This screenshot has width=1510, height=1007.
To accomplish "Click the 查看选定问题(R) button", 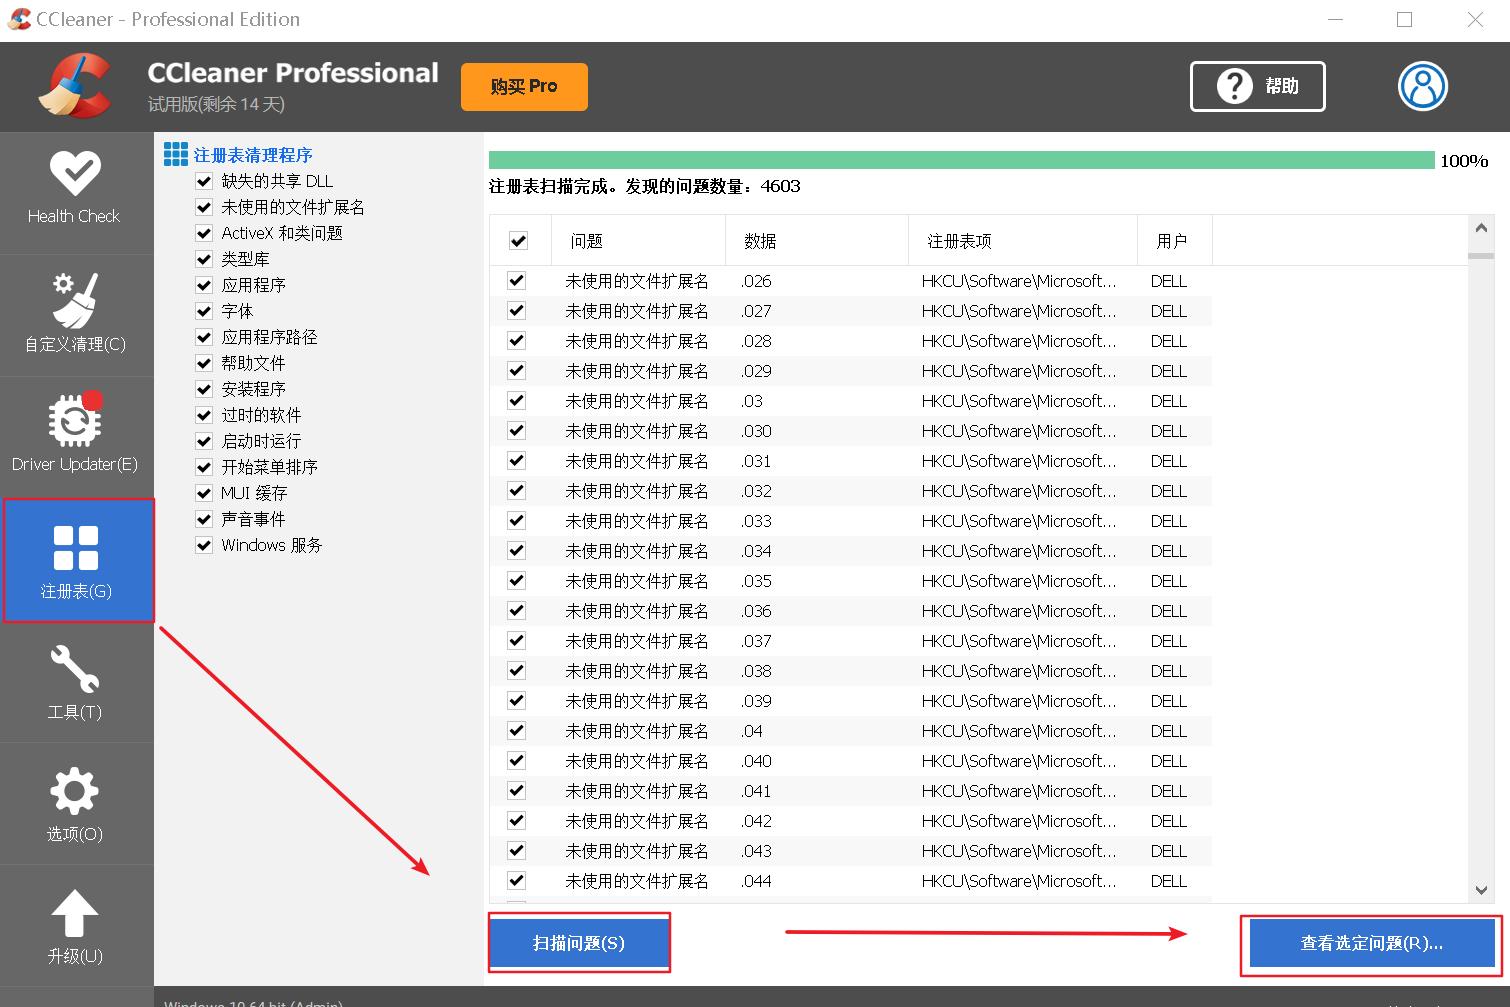I will (x=1369, y=942).
